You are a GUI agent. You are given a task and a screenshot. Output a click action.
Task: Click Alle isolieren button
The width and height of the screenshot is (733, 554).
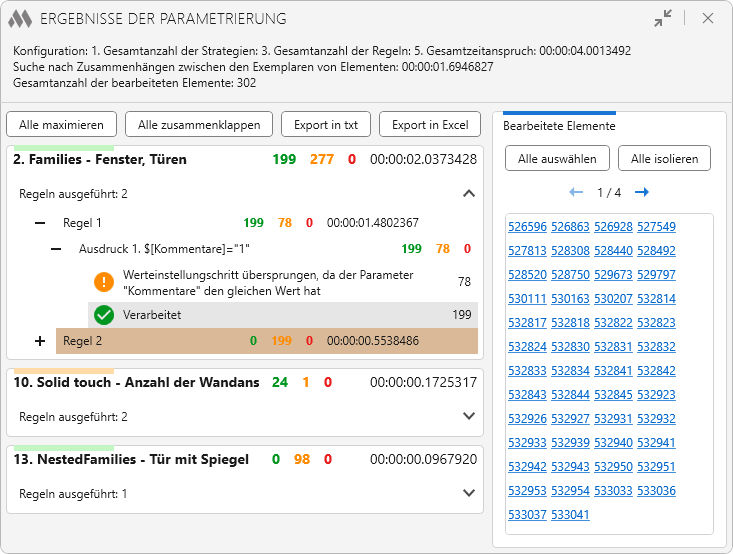click(x=664, y=158)
